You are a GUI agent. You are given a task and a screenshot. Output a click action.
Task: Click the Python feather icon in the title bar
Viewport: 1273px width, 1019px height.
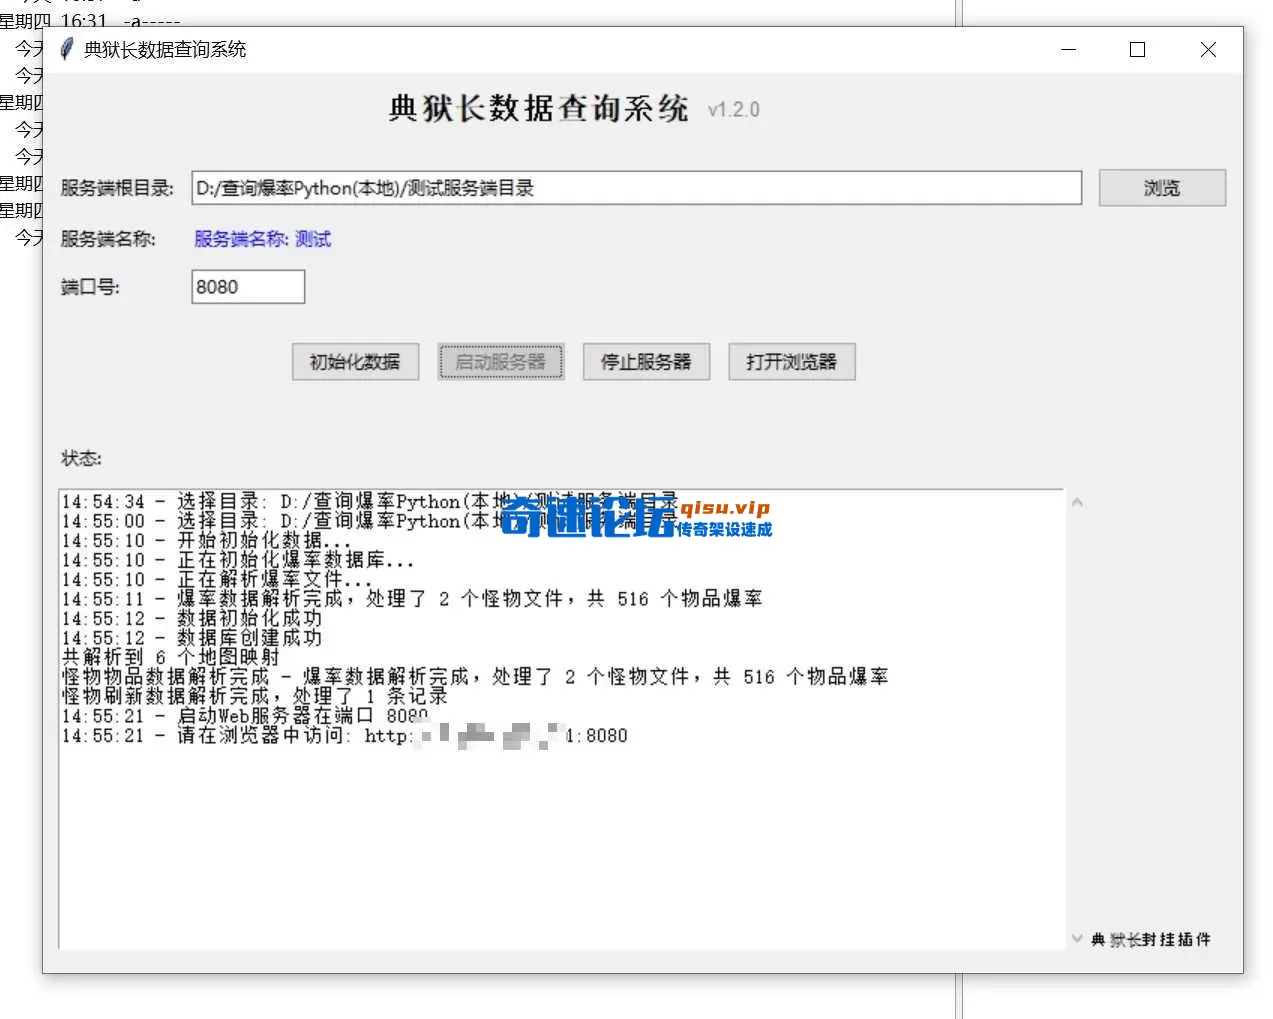click(x=66, y=48)
